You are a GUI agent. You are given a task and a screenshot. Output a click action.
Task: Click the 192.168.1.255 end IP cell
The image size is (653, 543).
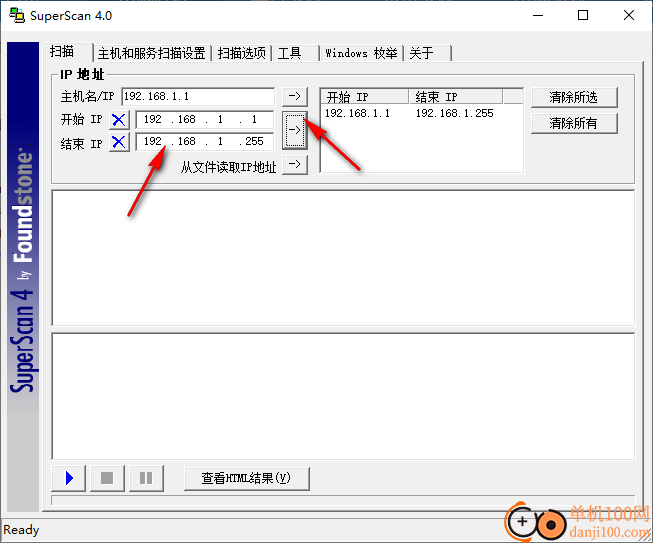tap(455, 113)
